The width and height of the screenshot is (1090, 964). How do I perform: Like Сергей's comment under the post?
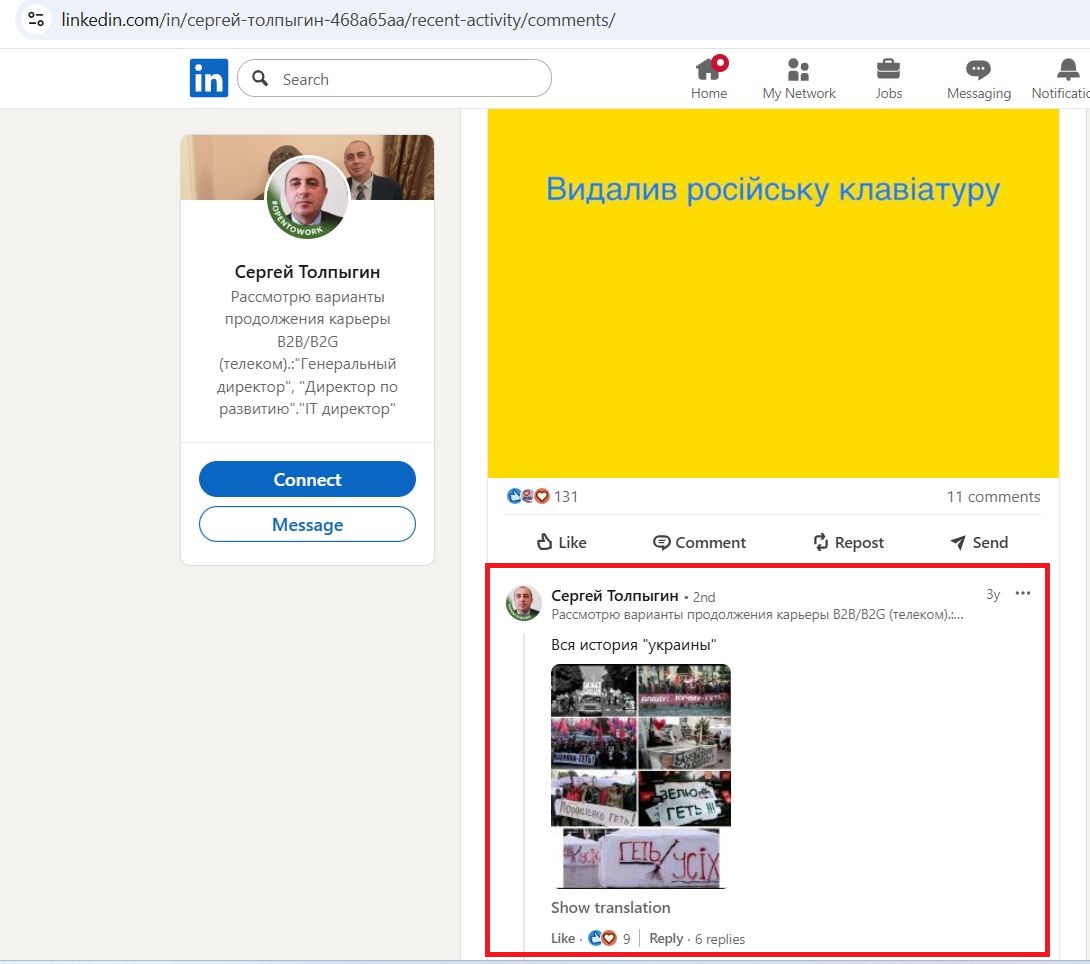tap(561, 938)
